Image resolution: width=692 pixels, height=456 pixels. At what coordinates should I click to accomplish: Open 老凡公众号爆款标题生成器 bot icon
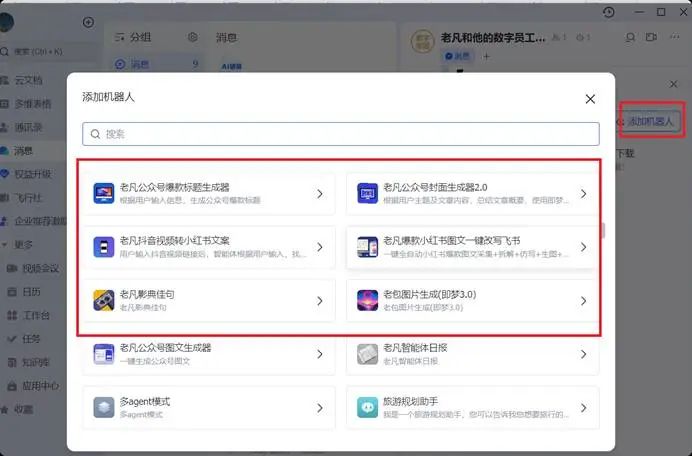(104, 193)
